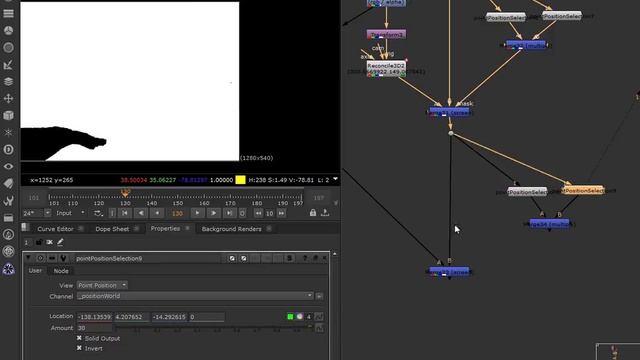
Task: Click the pencil edit icon in Properties toolbar
Action: pyautogui.click(x=60, y=242)
